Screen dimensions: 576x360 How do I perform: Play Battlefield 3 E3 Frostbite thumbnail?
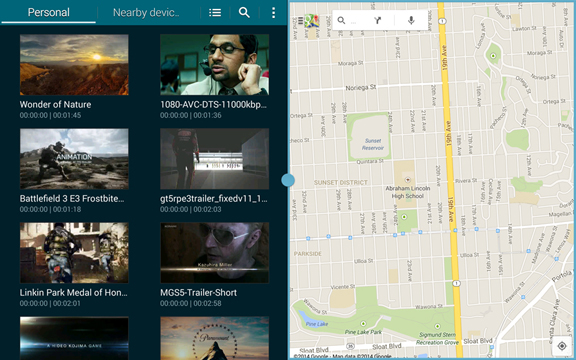(x=74, y=159)
